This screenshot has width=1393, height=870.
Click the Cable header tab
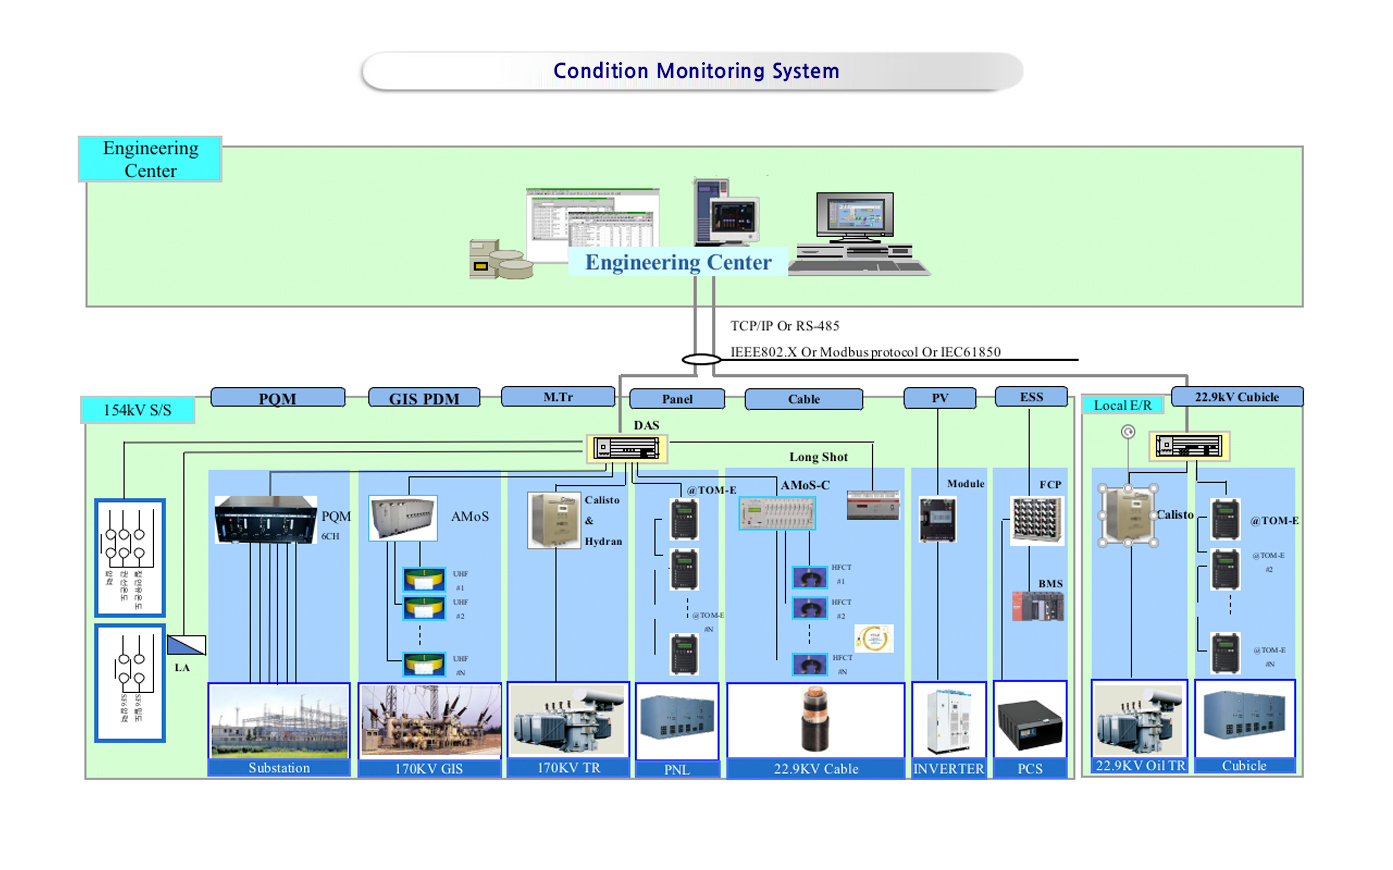(x=803, y=399)
